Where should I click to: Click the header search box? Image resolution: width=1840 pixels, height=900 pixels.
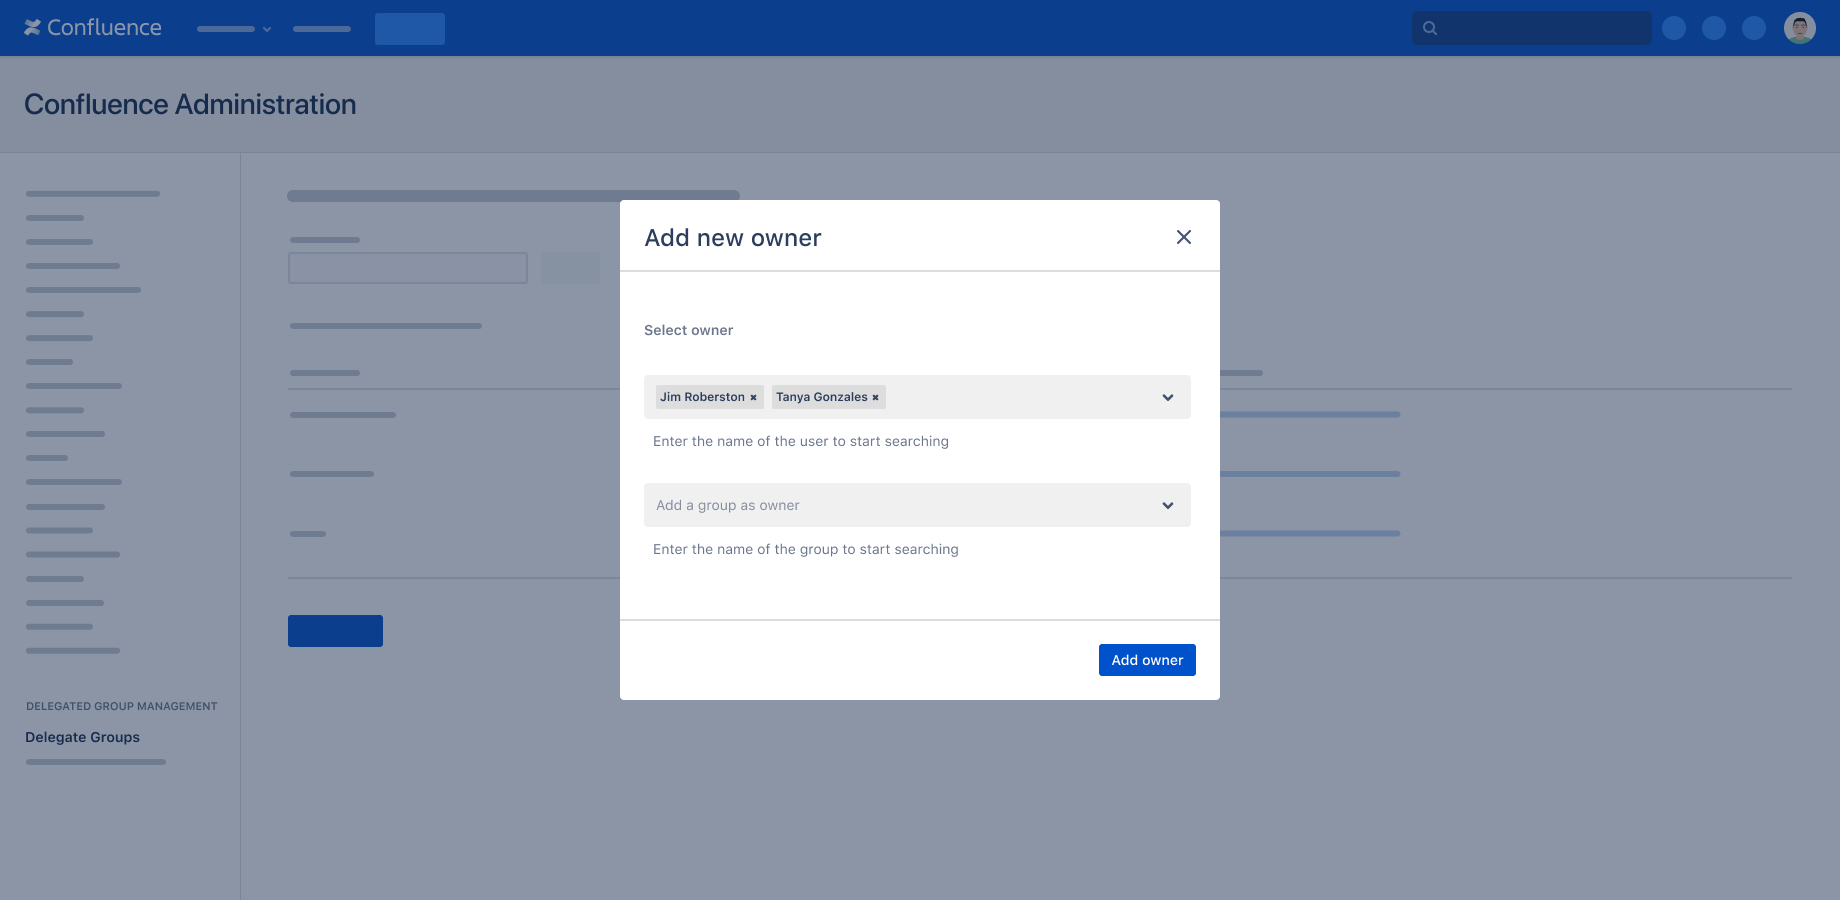tap(1532, 28)
